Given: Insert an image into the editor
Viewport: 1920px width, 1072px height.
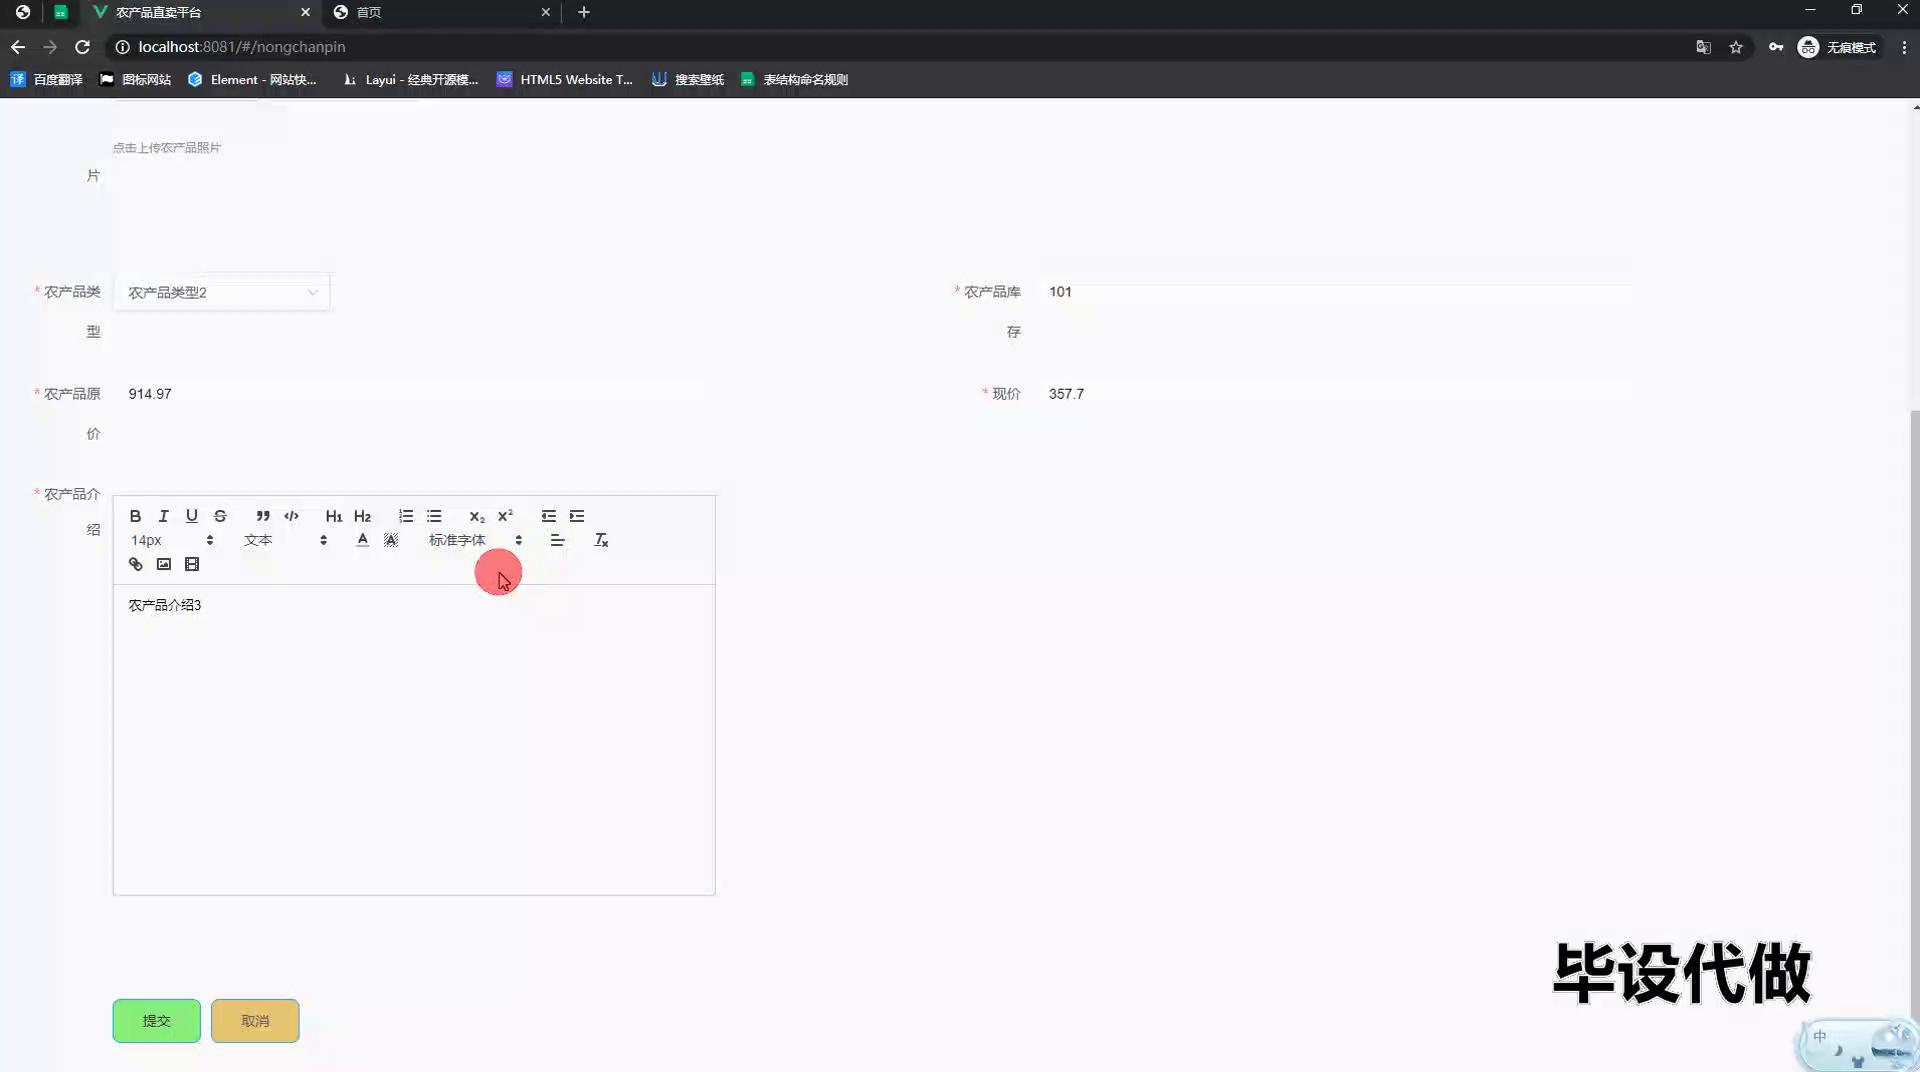Looking at the screenshot, I should [164, 564].
